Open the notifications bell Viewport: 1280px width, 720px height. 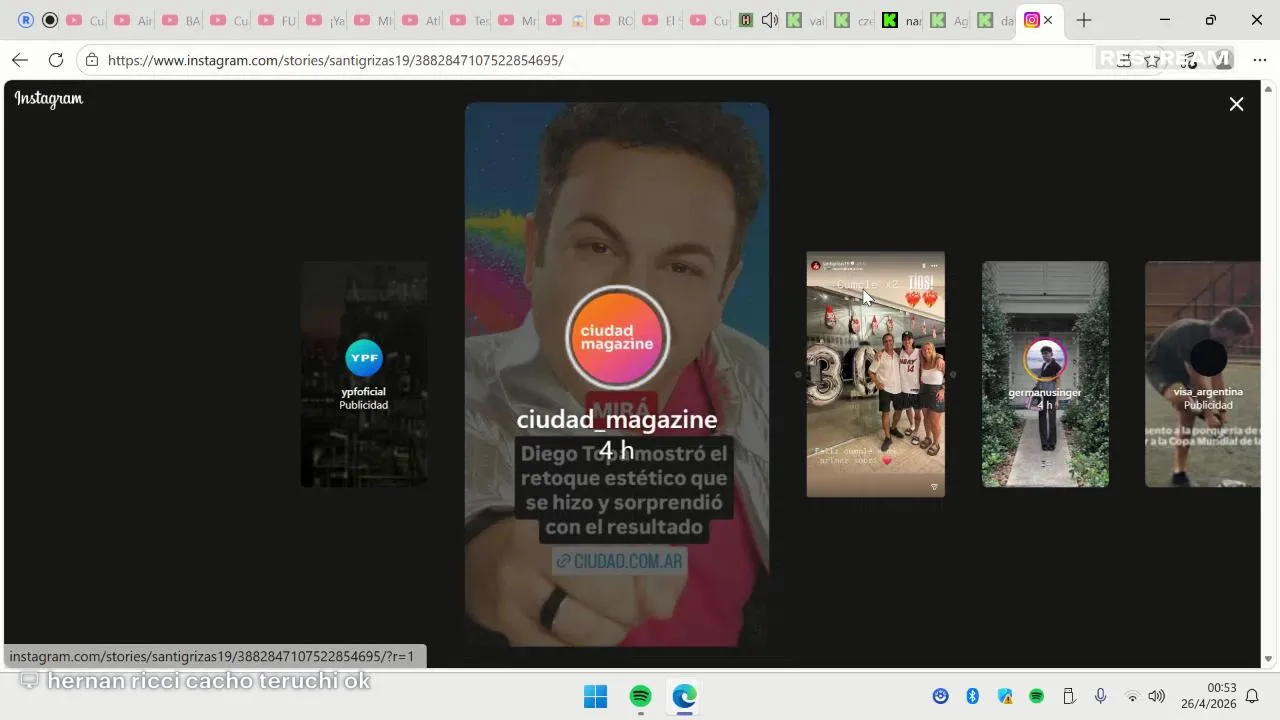coord(1252,696)
